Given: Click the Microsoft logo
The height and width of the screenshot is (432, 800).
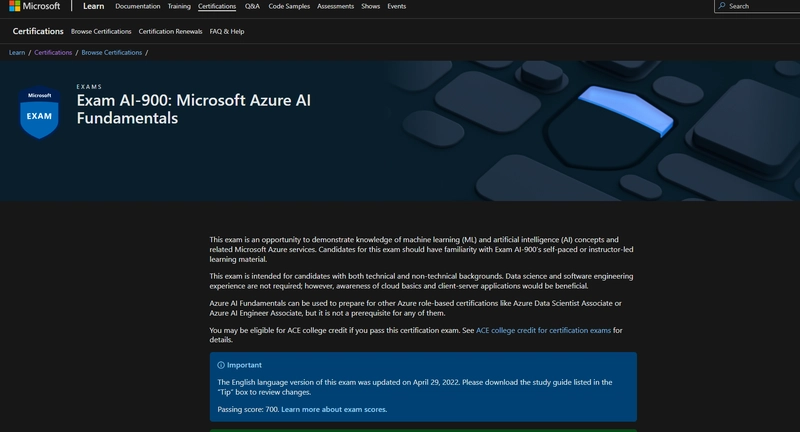Looking at the screenshot, I should [x=35, y=6].
